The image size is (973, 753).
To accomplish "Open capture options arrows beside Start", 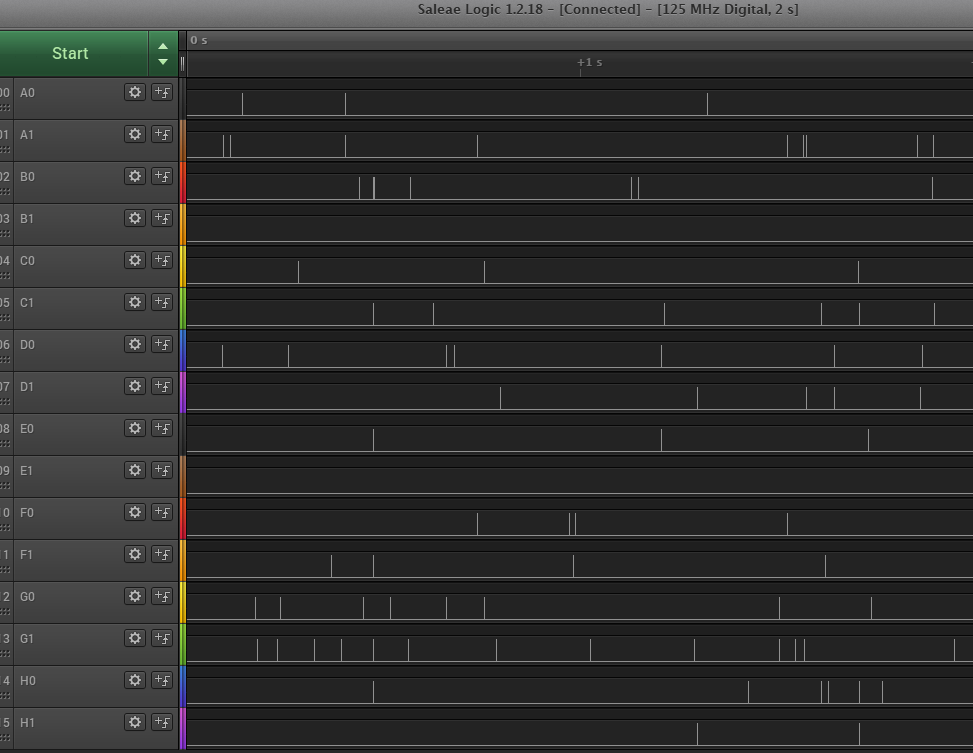I will tap(163, 53).
